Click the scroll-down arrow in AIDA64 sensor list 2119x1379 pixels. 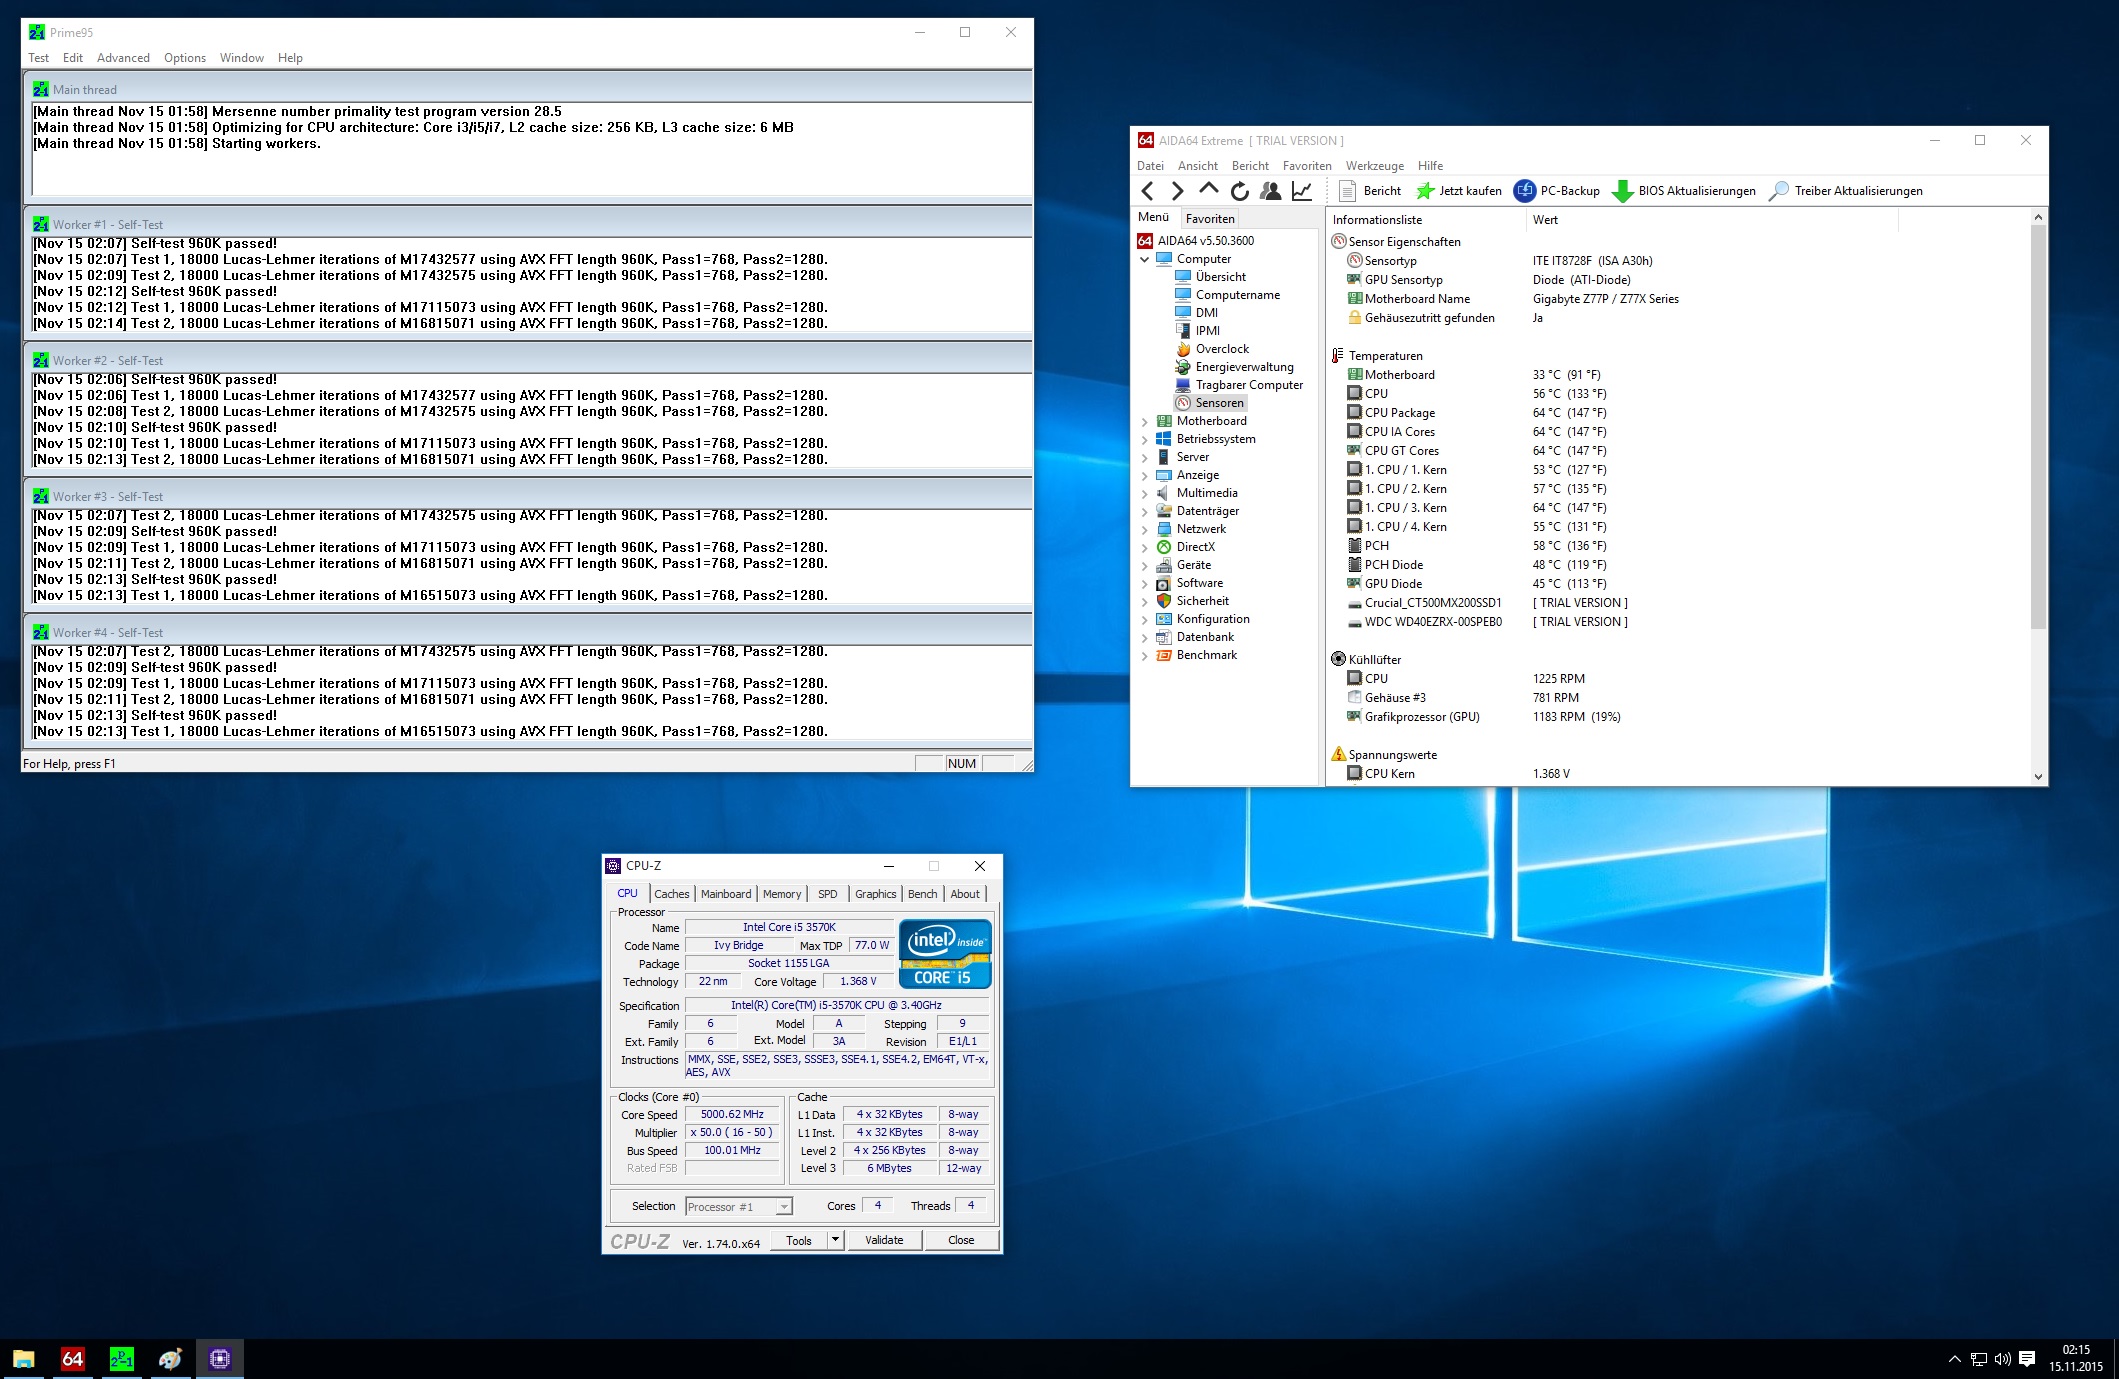coord(2038,776)
